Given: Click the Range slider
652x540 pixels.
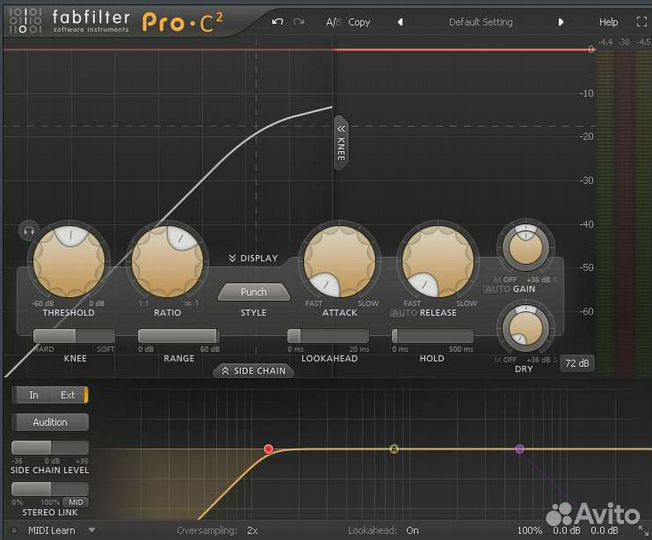Looking at the screenshot, I should 178,336.
